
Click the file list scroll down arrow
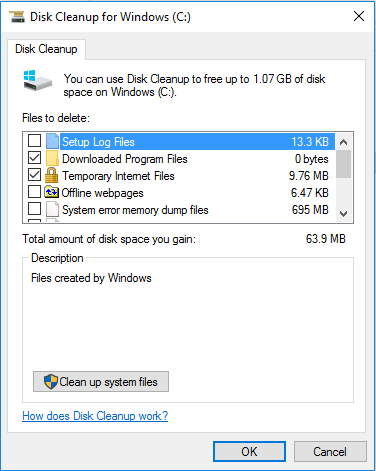click(344, 214)
